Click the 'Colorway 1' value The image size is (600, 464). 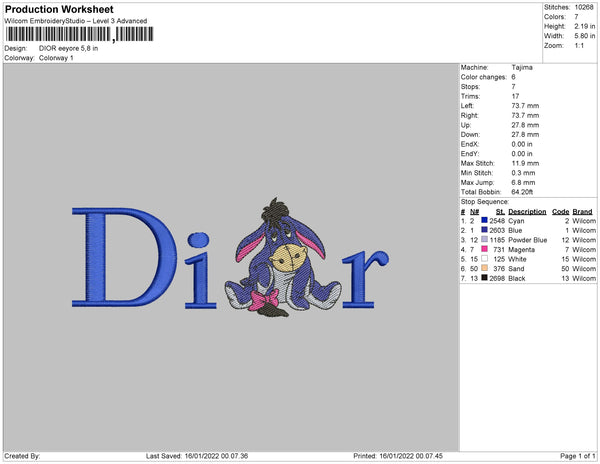(56, 58)
